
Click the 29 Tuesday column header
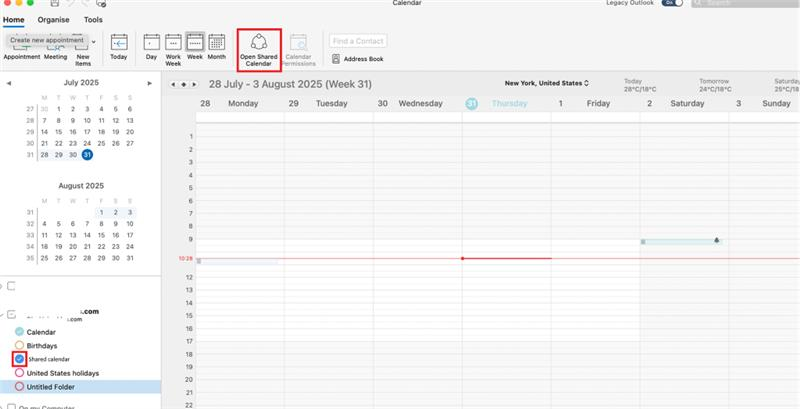click(329, 104)
